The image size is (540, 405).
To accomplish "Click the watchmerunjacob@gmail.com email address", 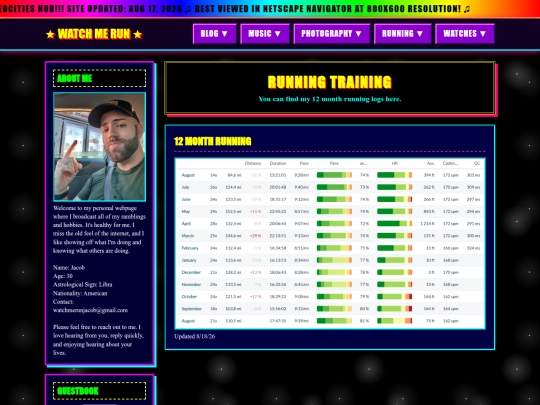I will [90, 310].
